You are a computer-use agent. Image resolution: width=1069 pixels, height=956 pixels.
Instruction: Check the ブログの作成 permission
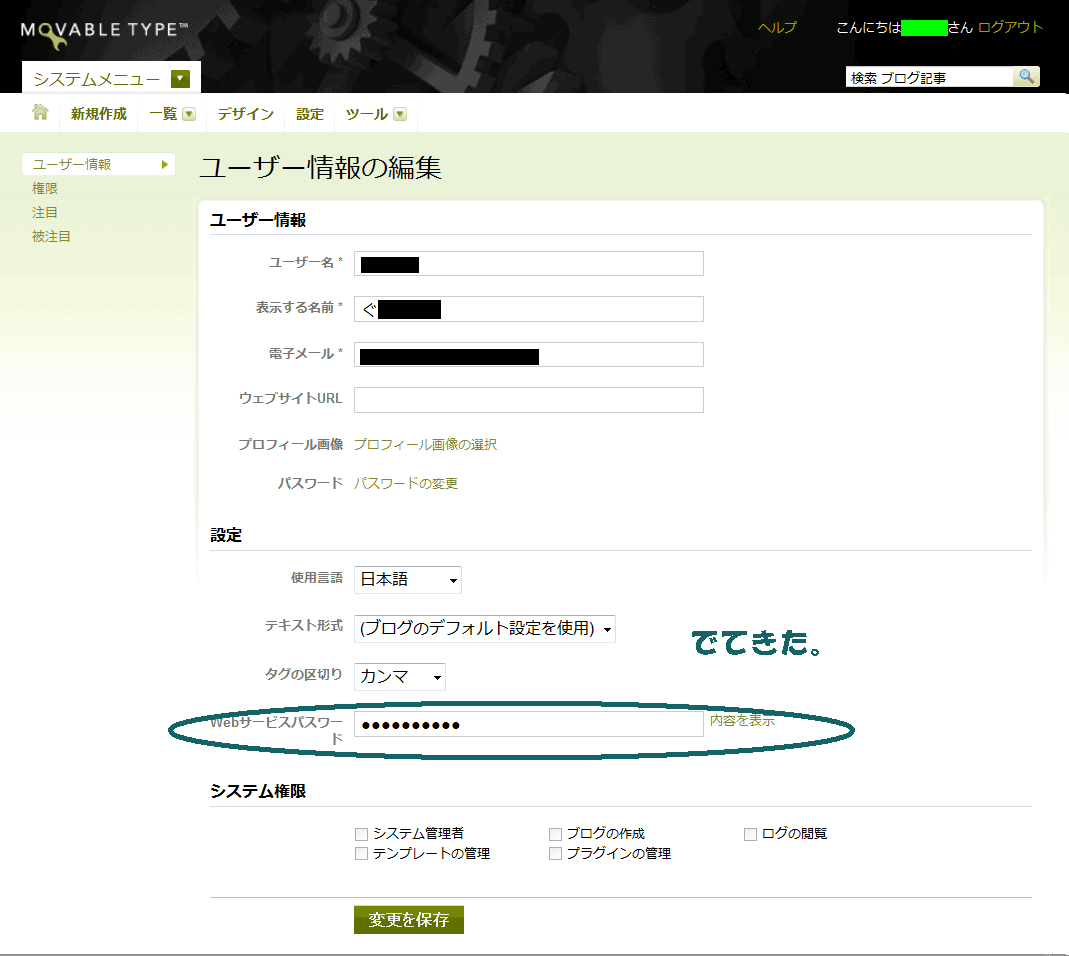556,834
